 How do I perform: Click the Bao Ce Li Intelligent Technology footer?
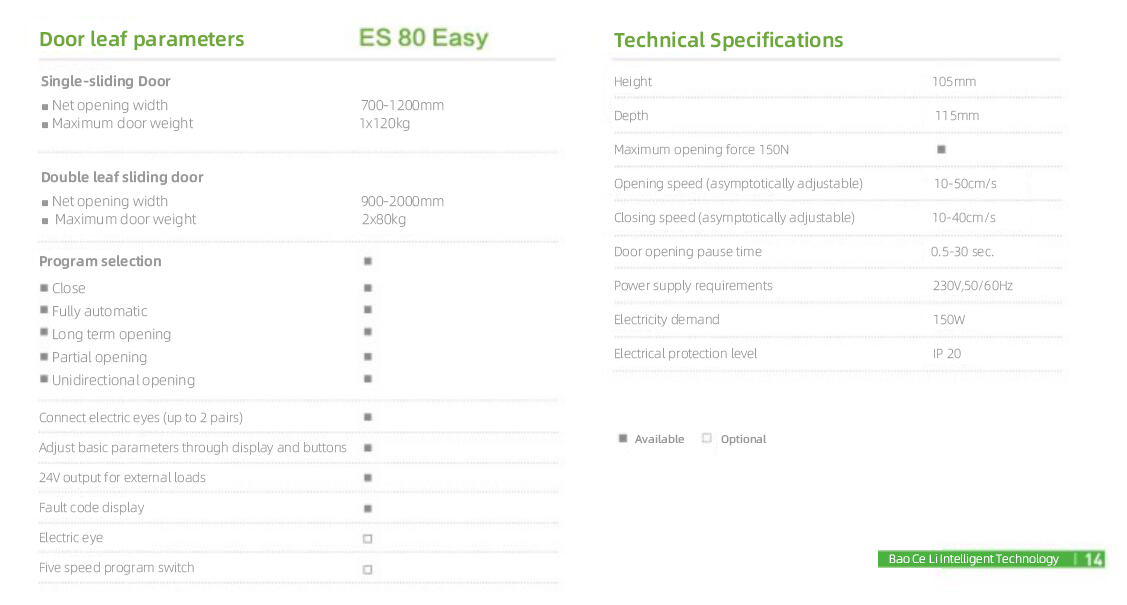click(x=973, y=559)
